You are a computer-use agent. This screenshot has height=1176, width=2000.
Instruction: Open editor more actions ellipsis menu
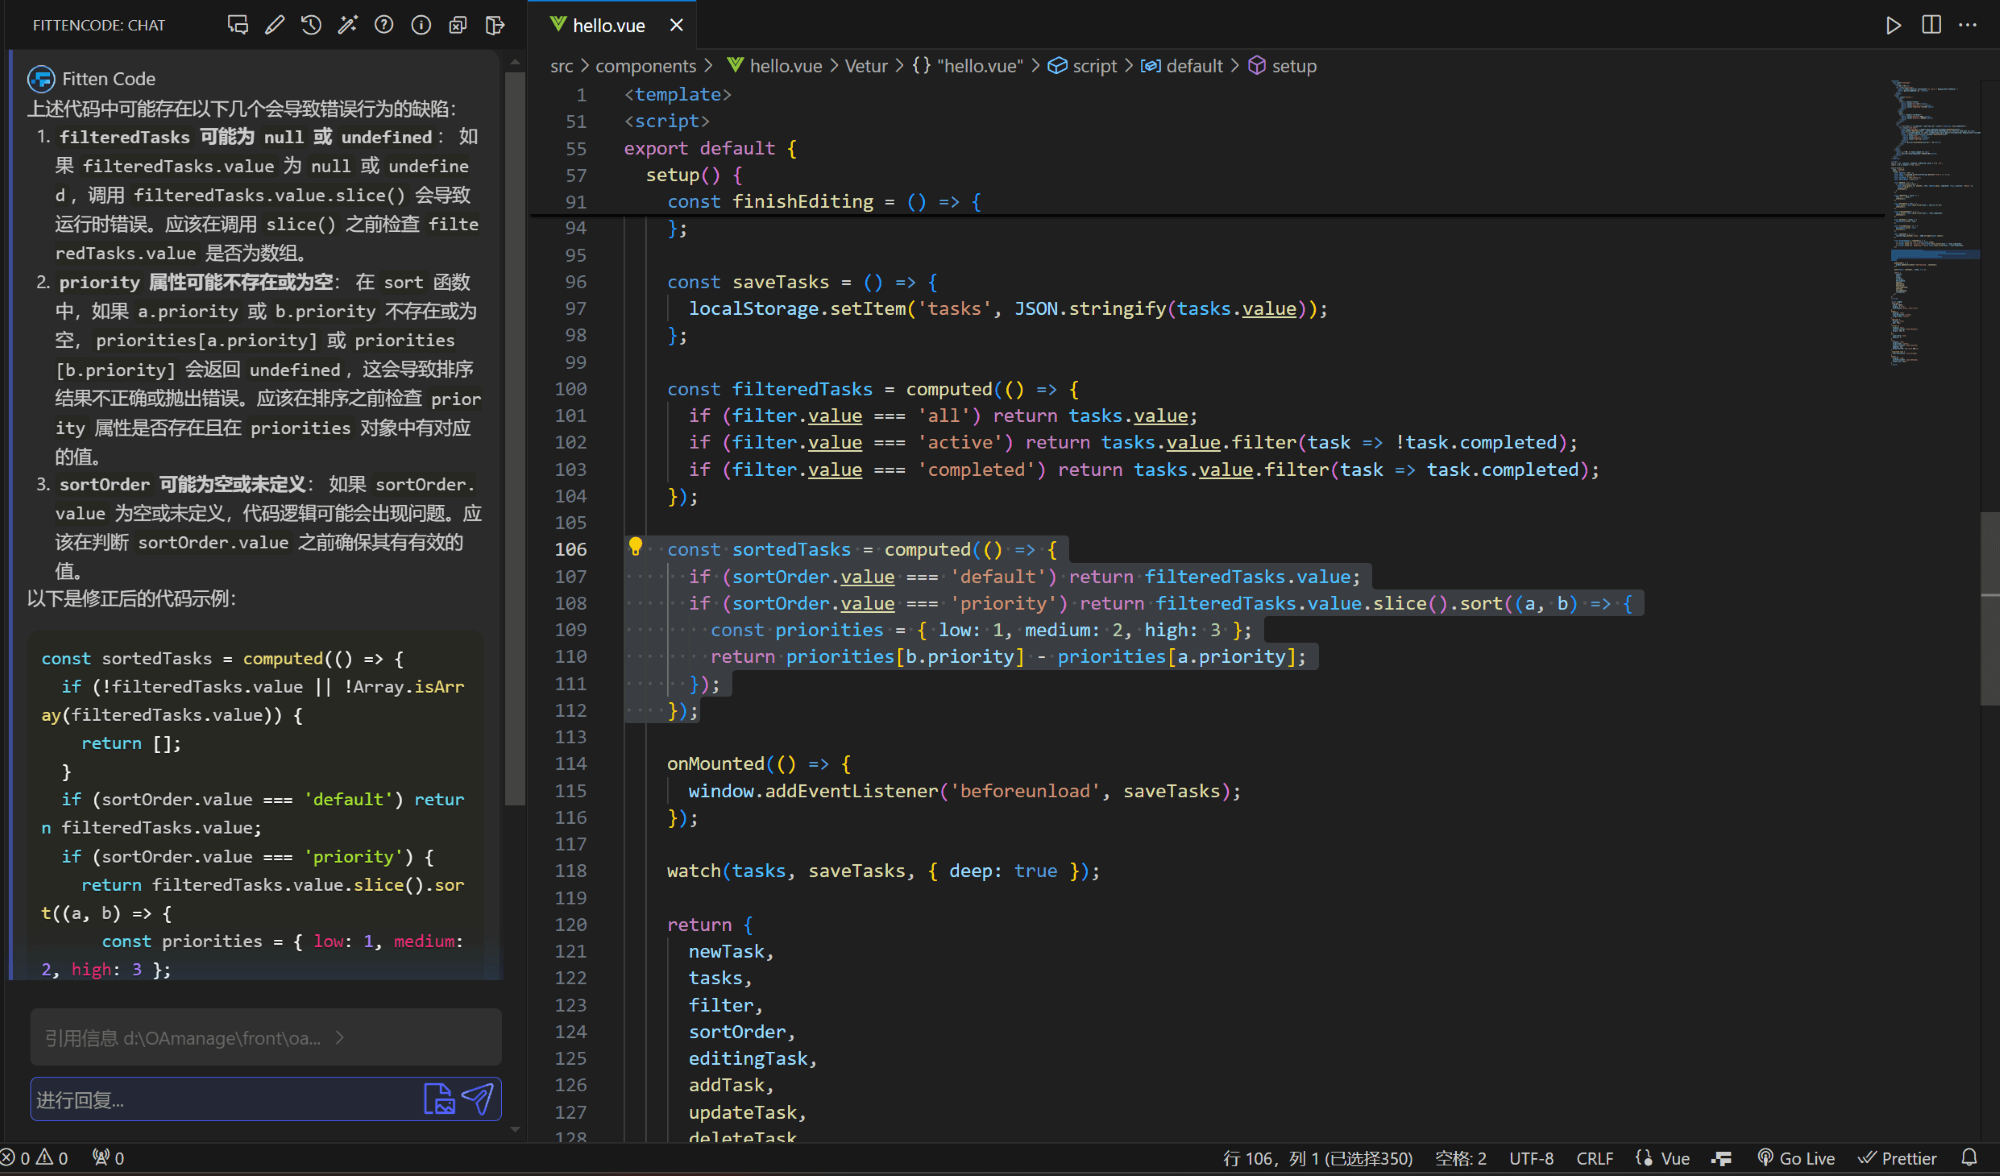pos(1968,25)
